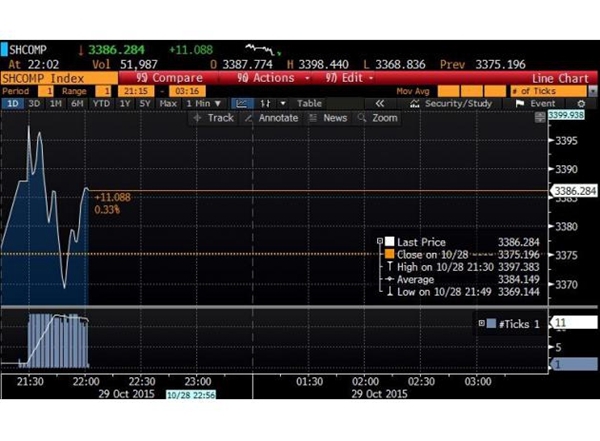Select the line chart type icon
This screenshot has height=441, width=600.
point(242,103)
